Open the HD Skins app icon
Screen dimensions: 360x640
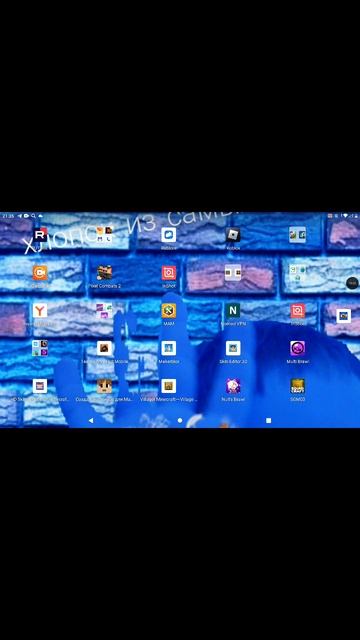[40, 386]
